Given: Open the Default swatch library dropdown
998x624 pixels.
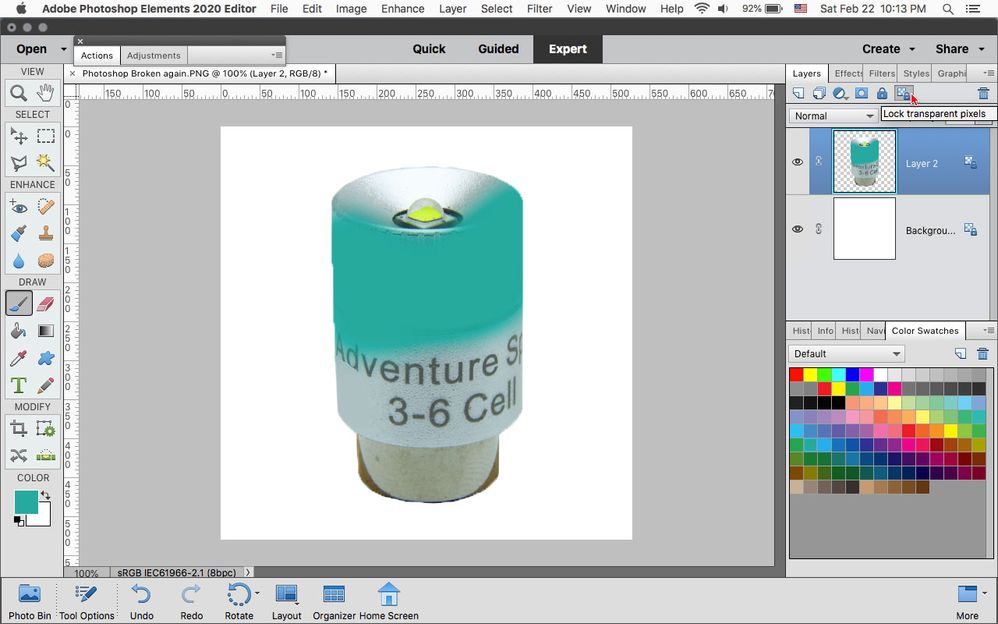Looking at the screenshot, I should coord(846,353).
